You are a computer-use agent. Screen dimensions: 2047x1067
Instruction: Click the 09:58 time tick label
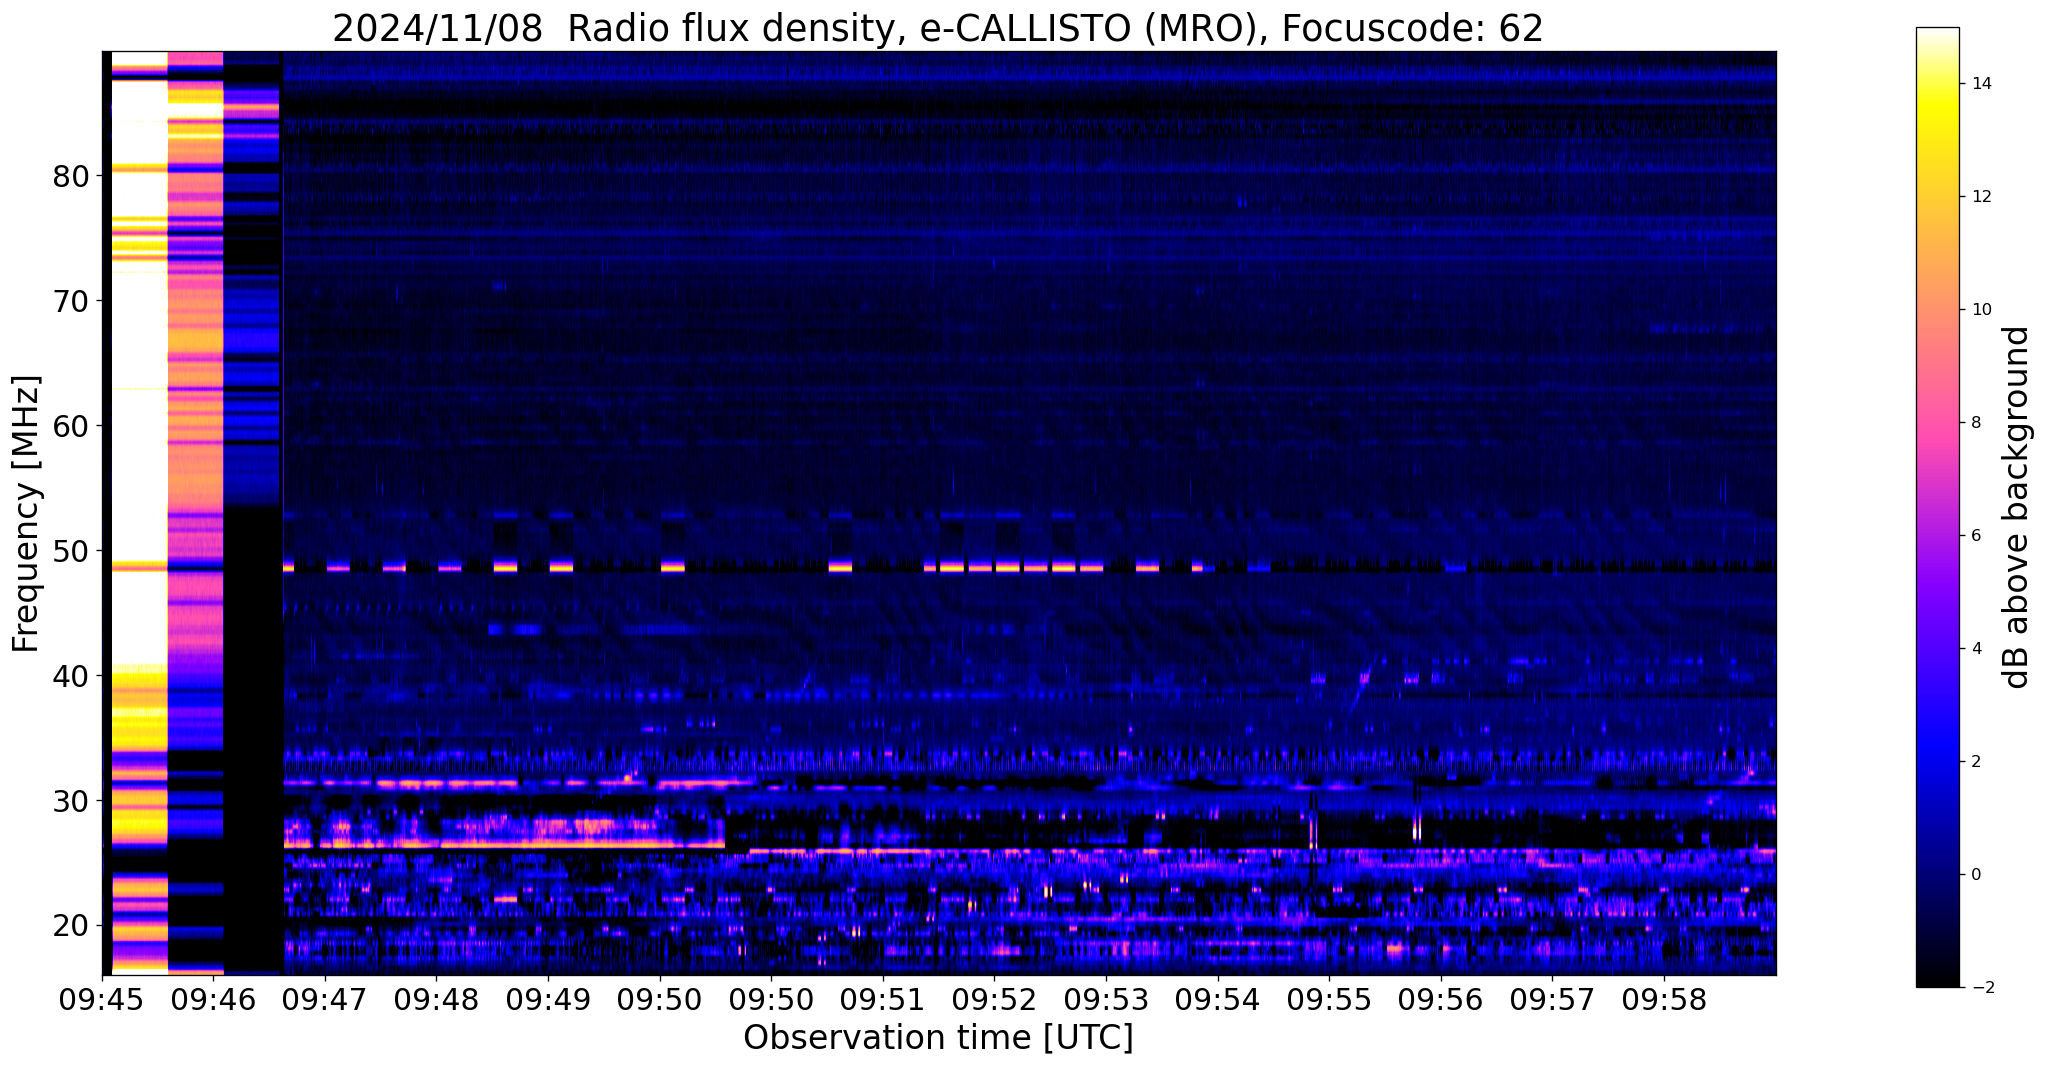point(1664,1001)
